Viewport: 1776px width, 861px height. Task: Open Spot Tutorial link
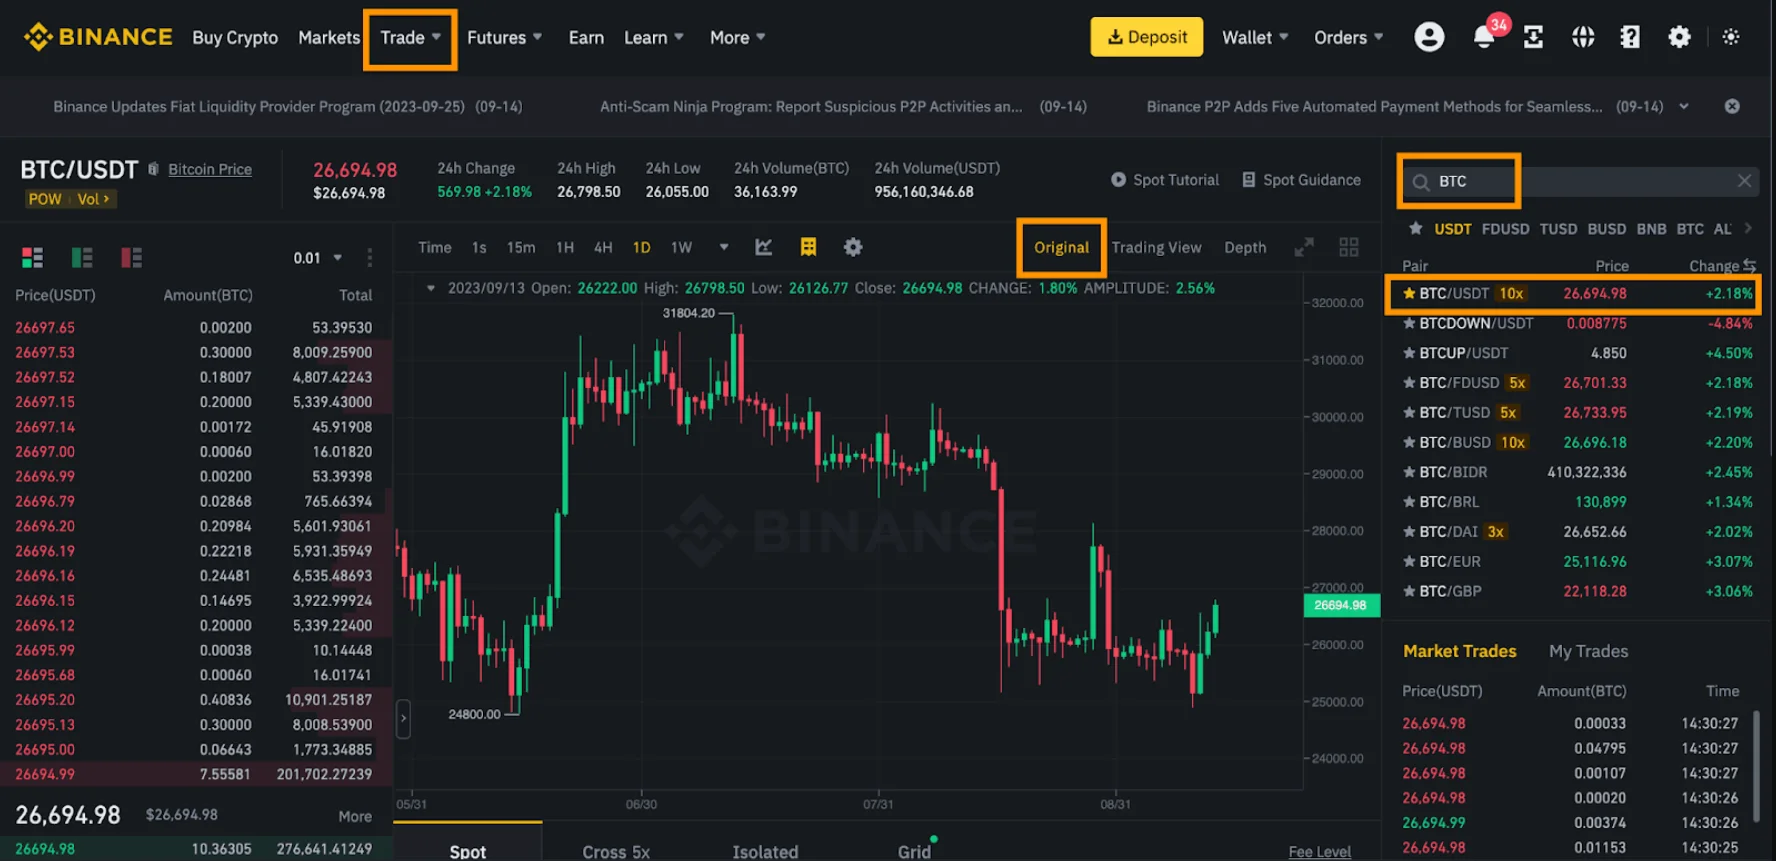click(x=1165, y=180)
